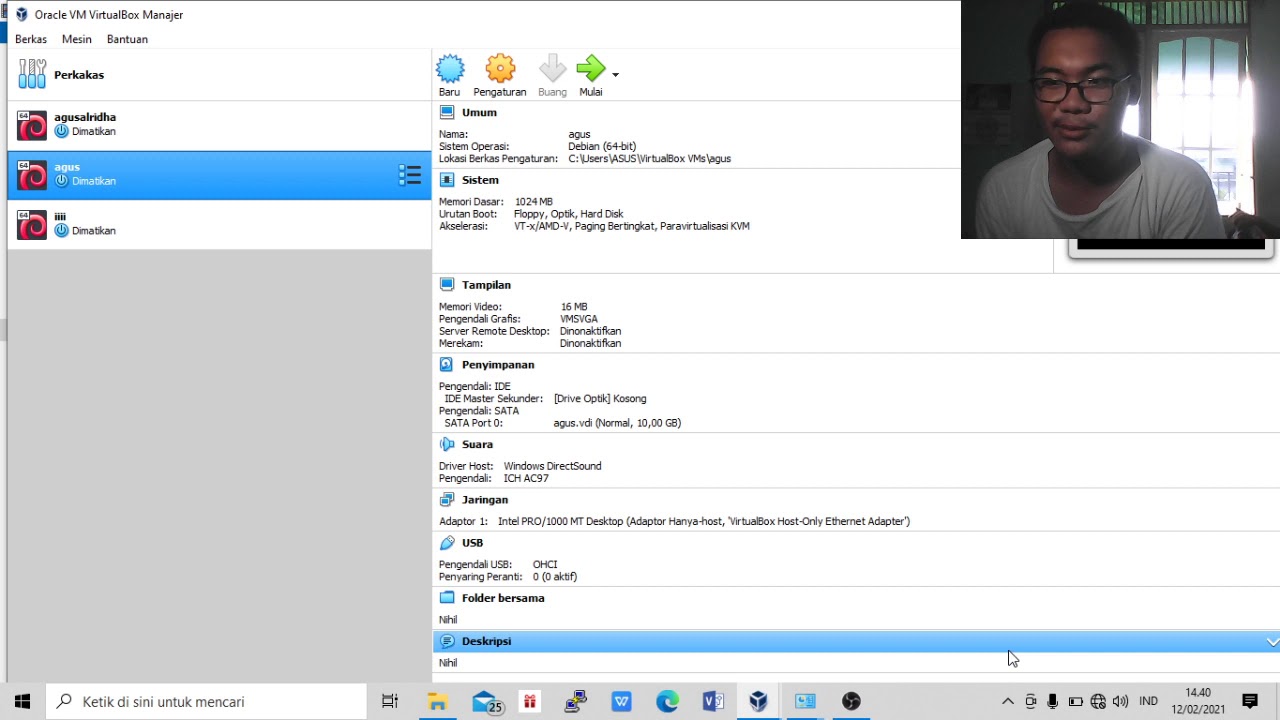Open the OBS Studio taskbar icon

tap(851, 701)
